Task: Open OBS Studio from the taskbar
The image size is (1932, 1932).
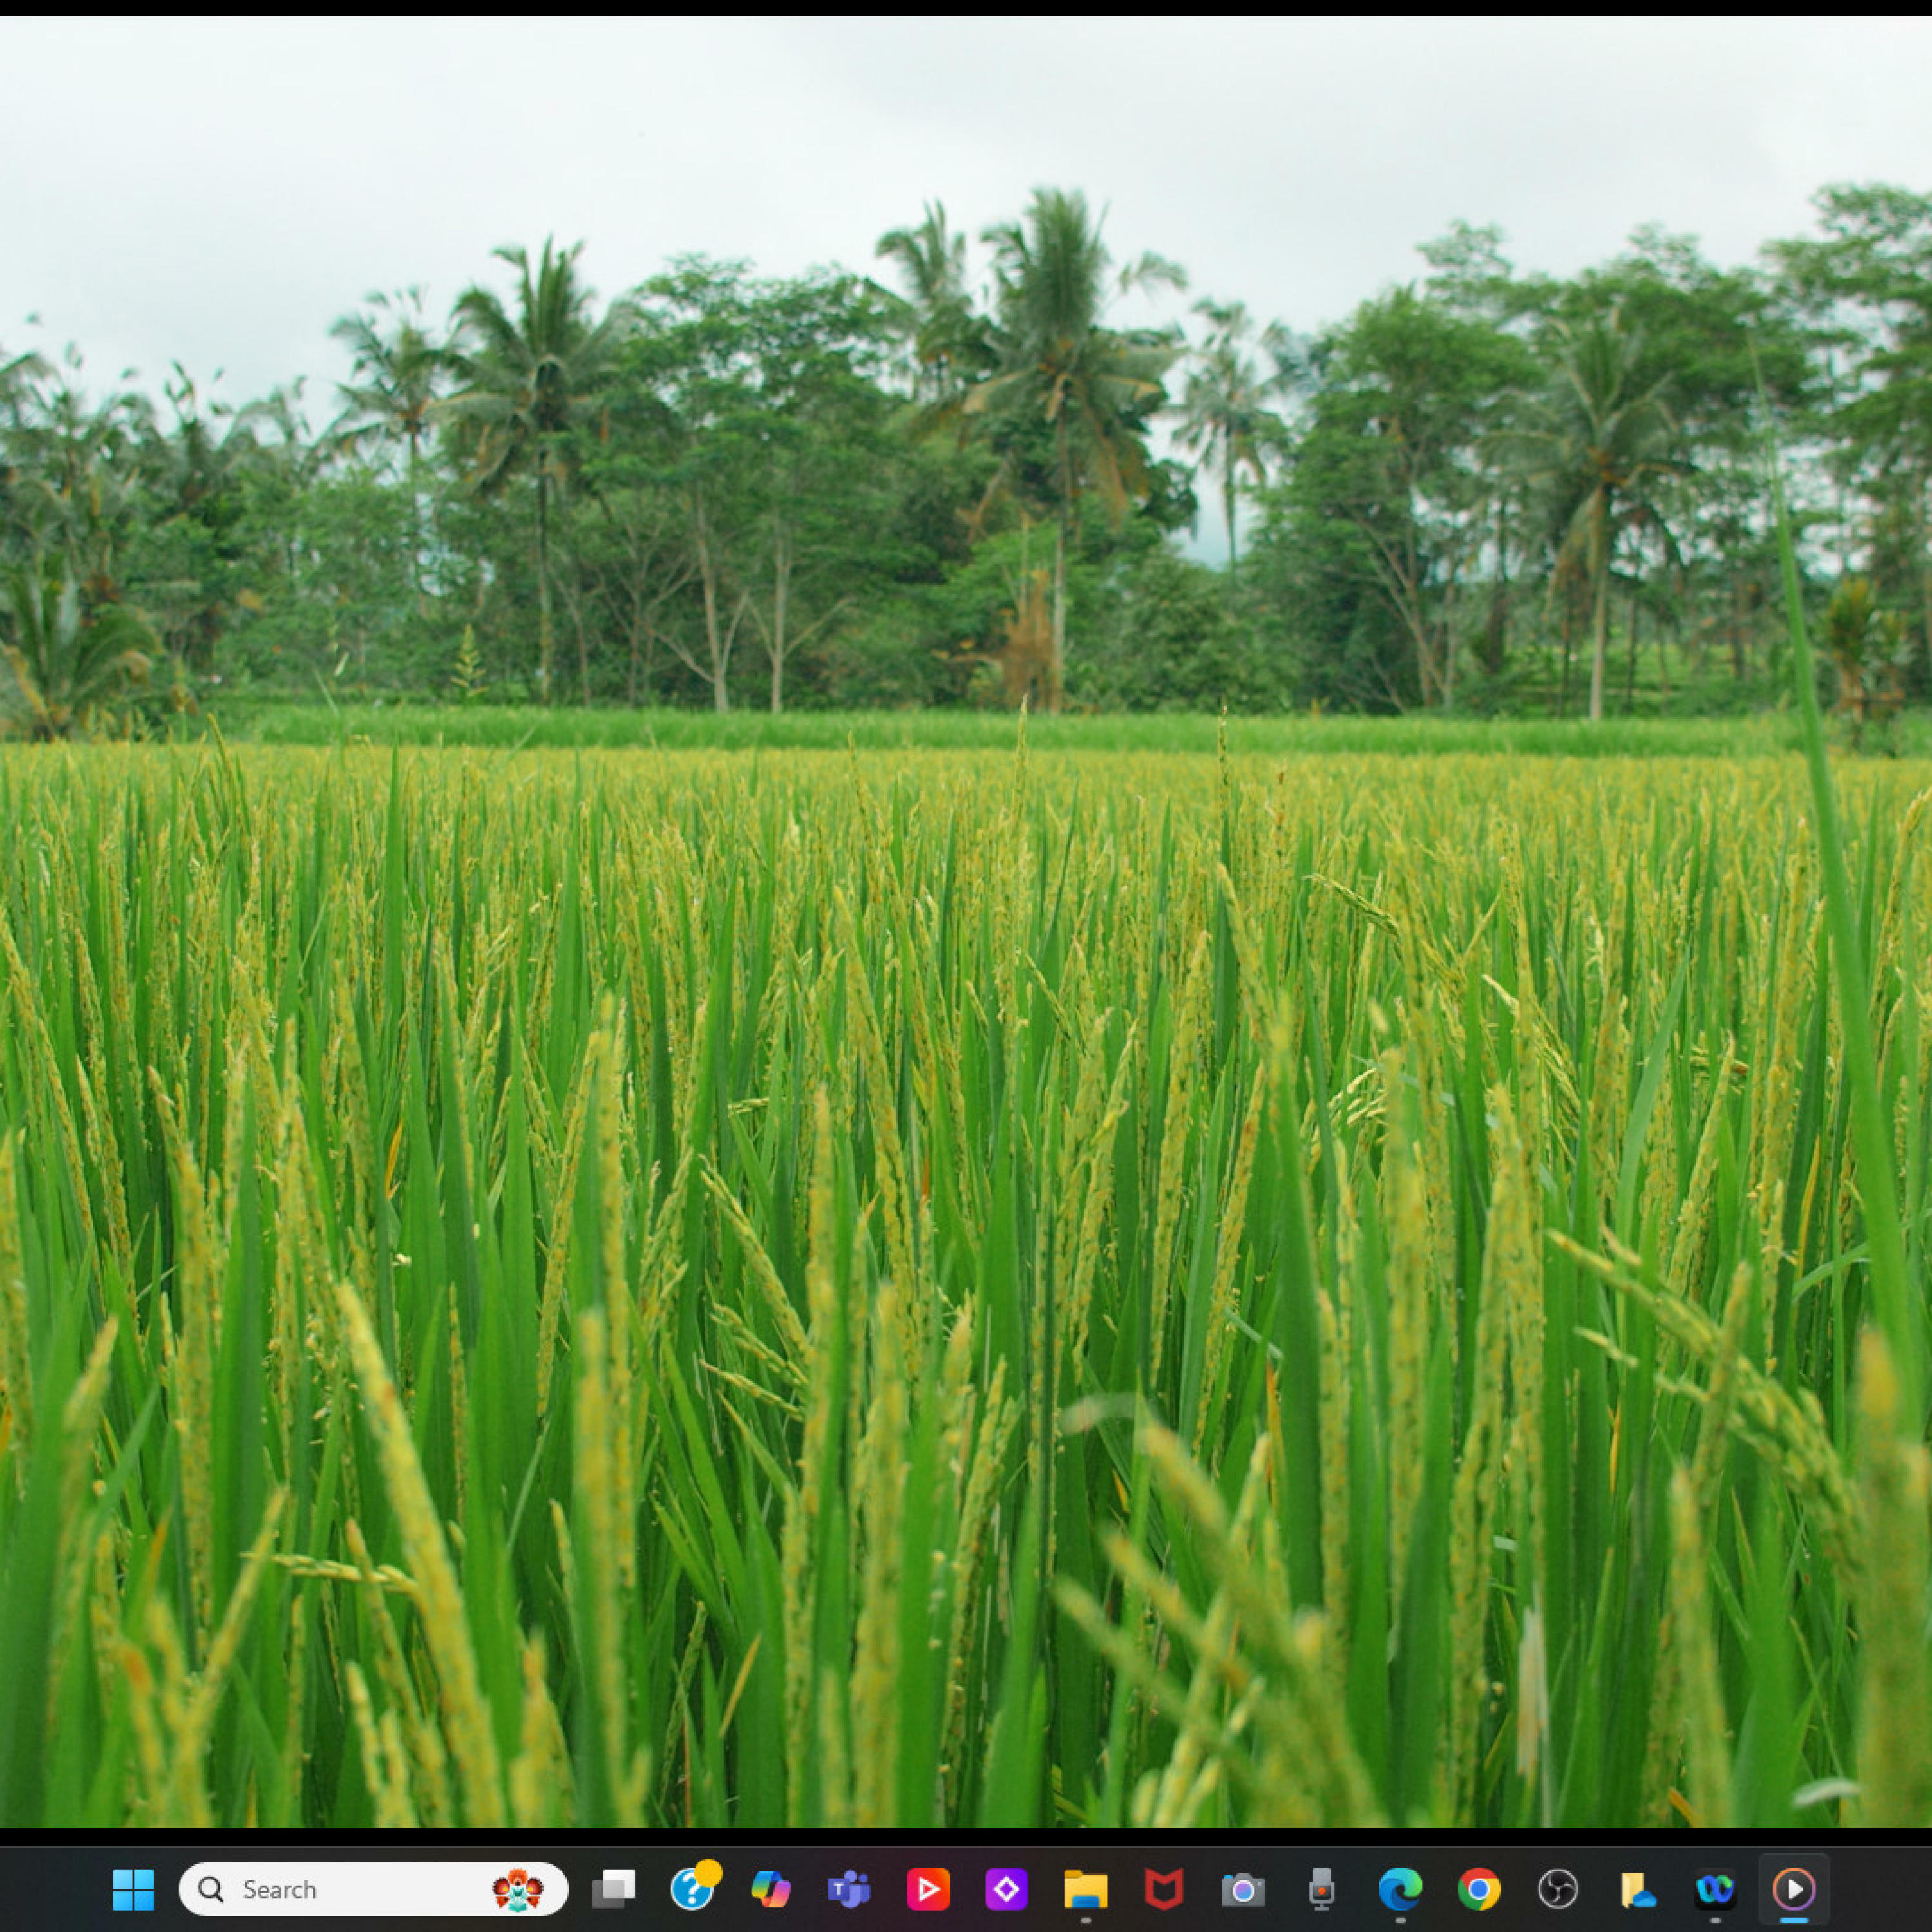Action: pyautogui.click(x=1557, y=1889)
